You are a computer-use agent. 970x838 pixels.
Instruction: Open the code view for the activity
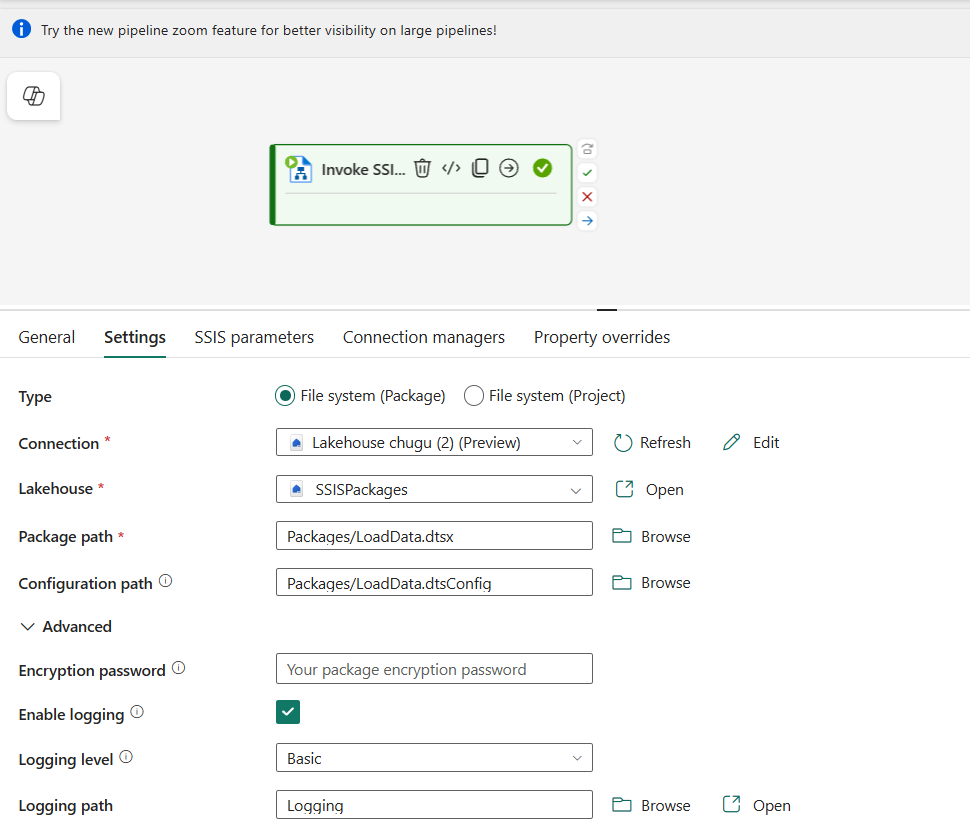coord(451,169)
